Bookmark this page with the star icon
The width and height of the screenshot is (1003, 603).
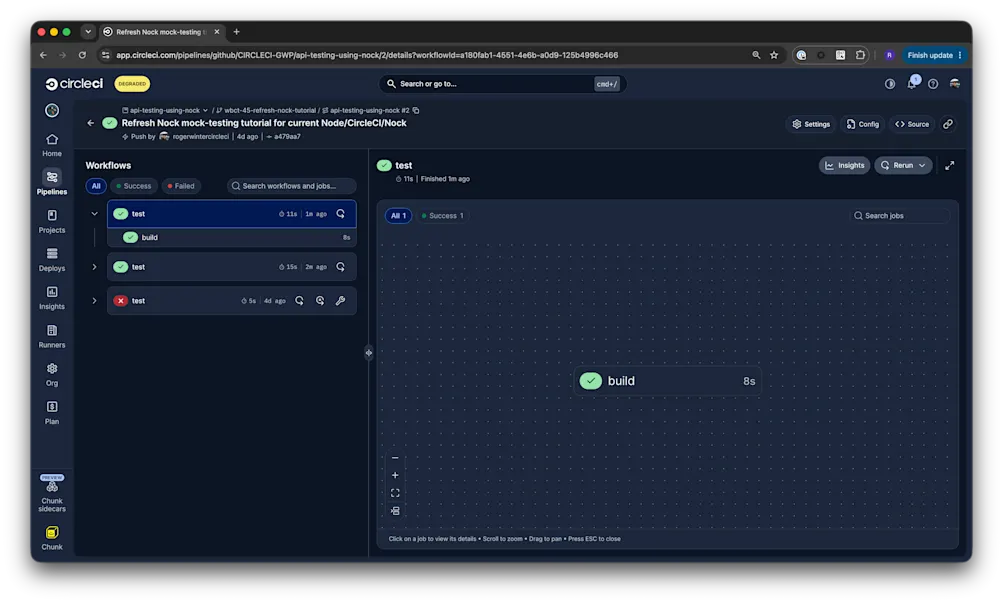[x=774, y=55]
